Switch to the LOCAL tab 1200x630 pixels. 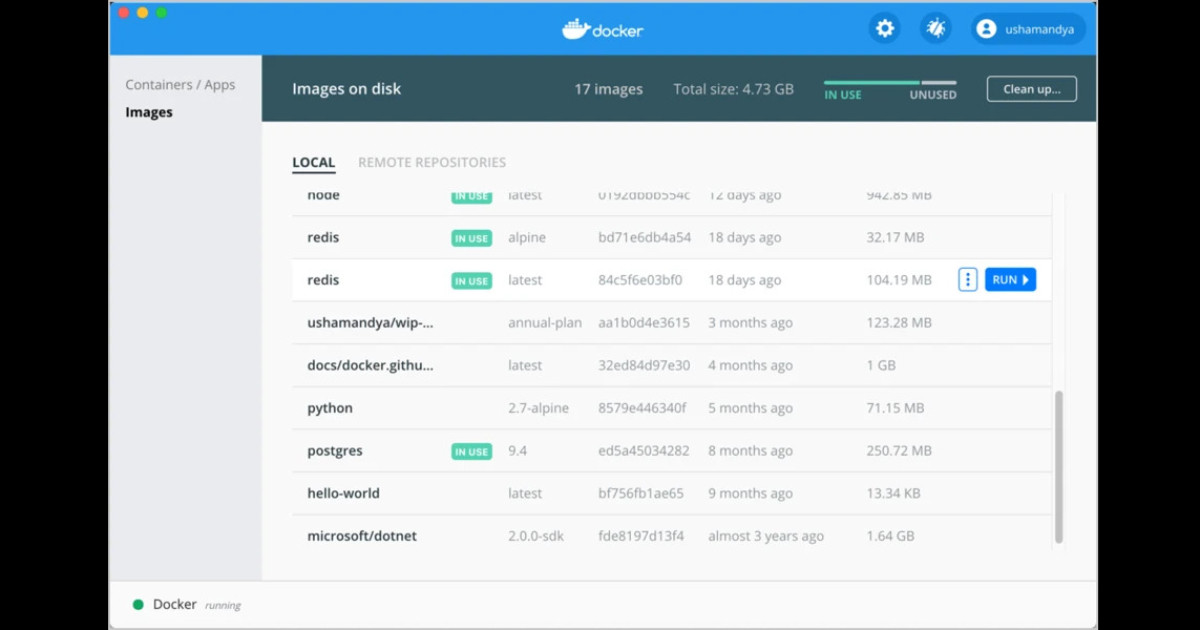tap(313, 163)
